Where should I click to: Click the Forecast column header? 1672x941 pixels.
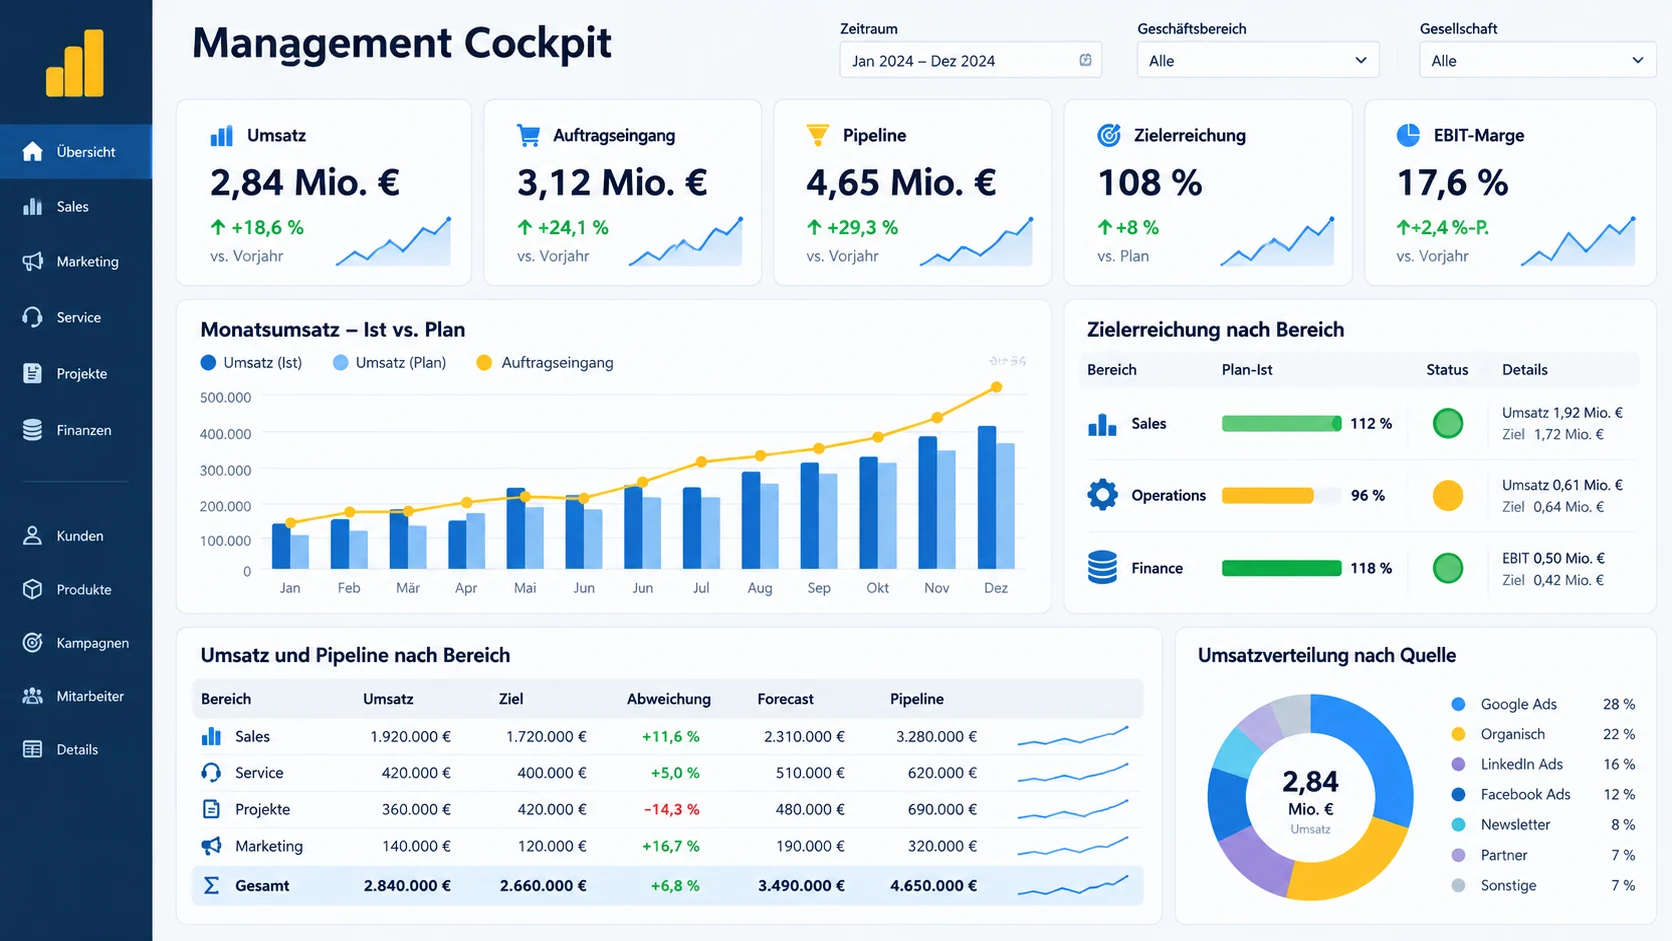(x=786, y=699)
